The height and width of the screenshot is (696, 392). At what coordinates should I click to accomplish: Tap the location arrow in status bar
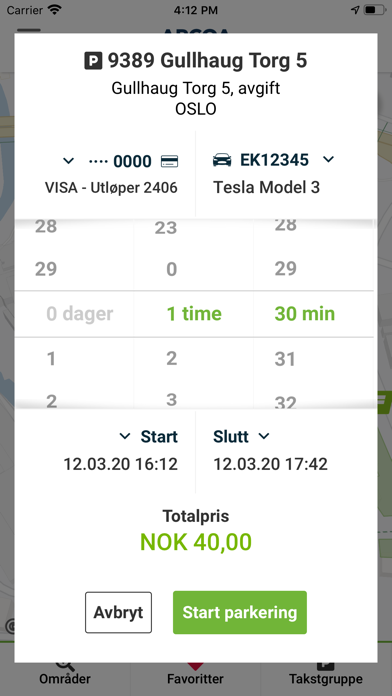click(355, 10)
